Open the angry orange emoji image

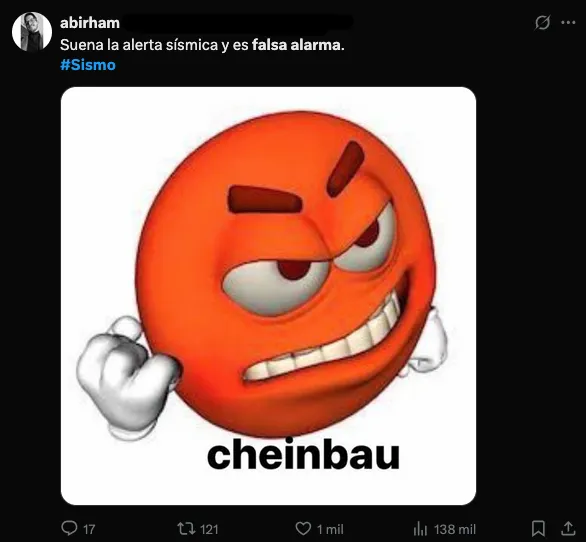coord(268,296)
